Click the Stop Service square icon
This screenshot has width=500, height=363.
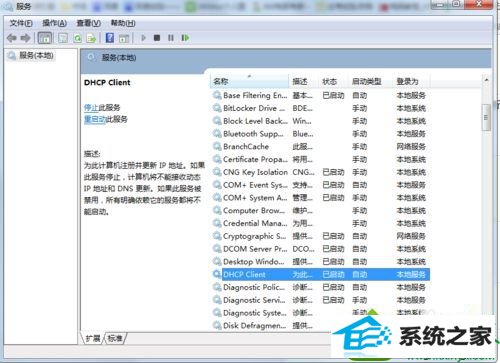(x=157, y=38)
